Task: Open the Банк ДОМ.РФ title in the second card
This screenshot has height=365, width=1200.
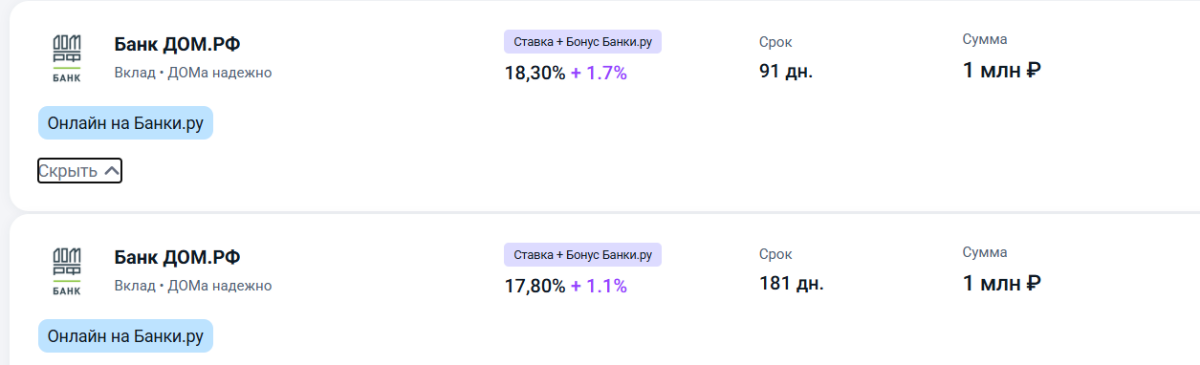Action: pyautogui.click(x=177, y=258)
